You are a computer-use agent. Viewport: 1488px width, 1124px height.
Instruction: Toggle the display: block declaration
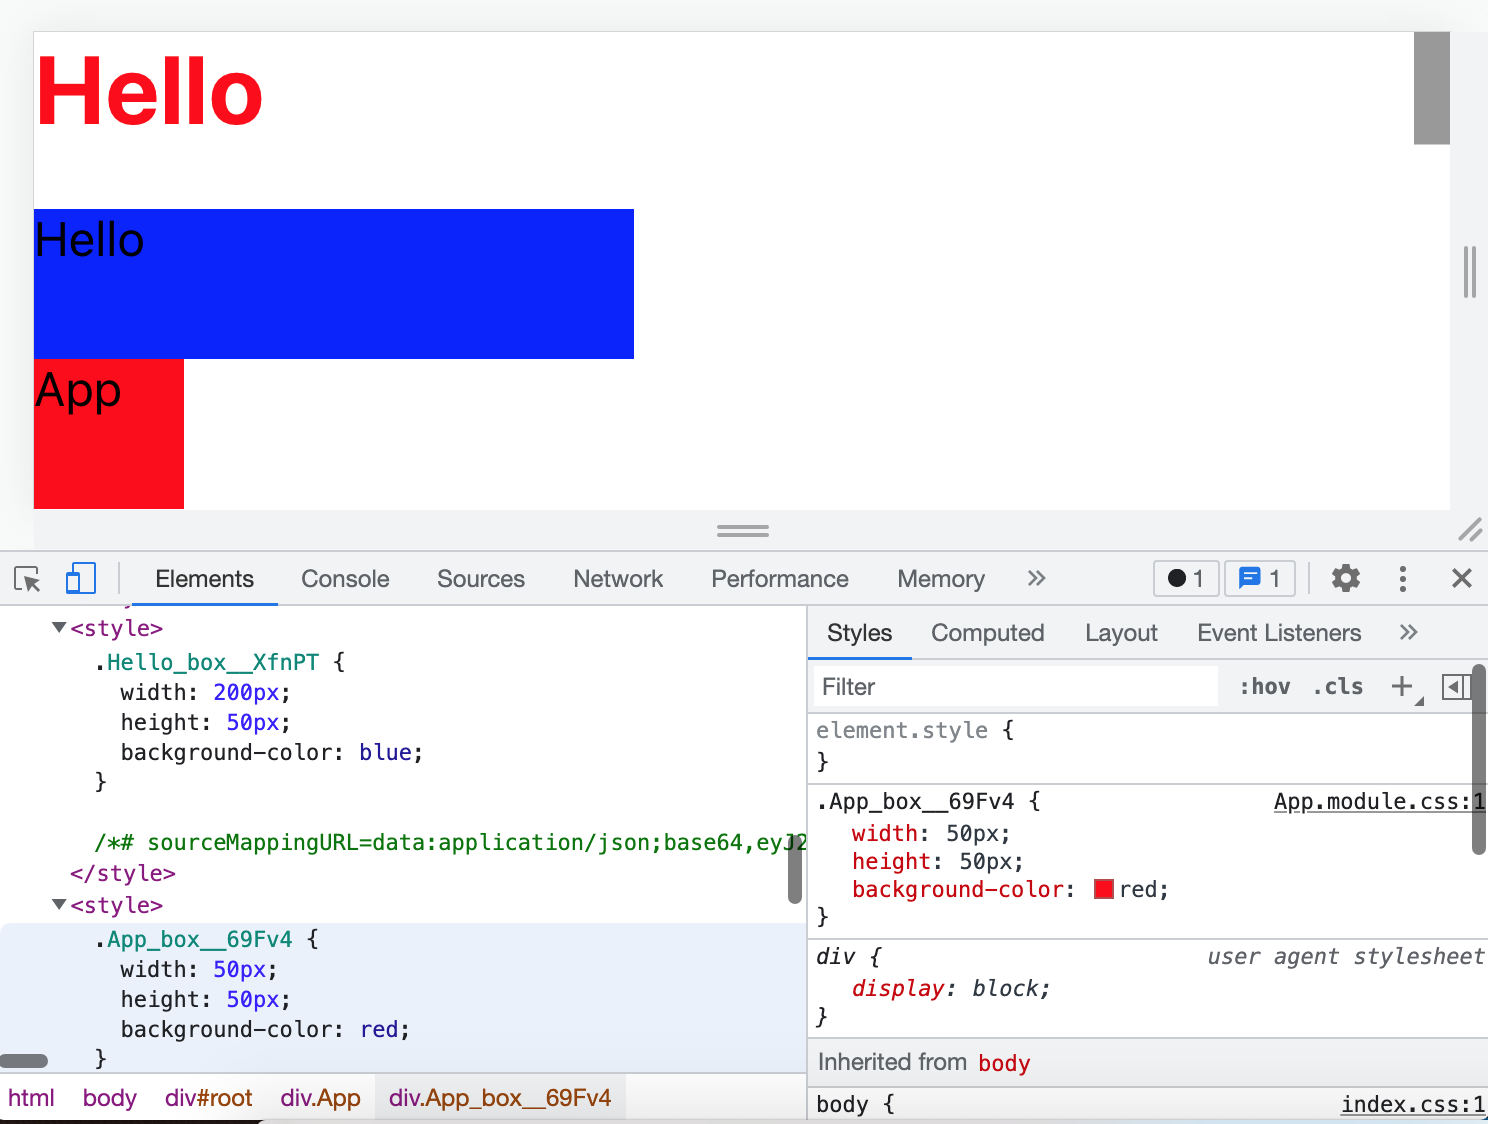click(950, 988)
